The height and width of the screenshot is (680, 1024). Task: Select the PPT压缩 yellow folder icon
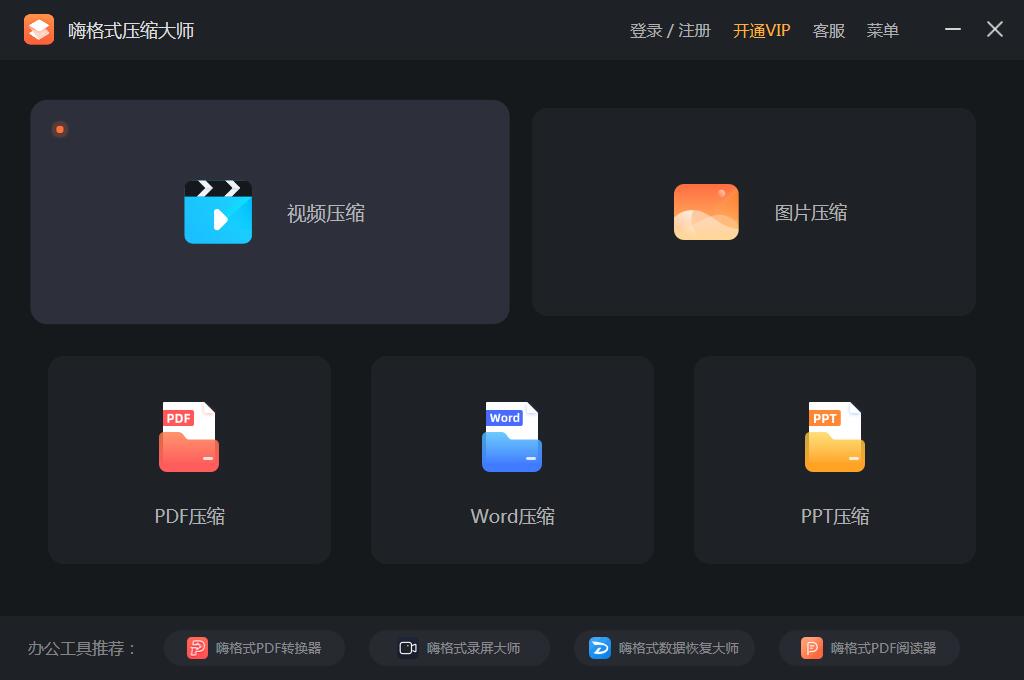click(835, 437)
